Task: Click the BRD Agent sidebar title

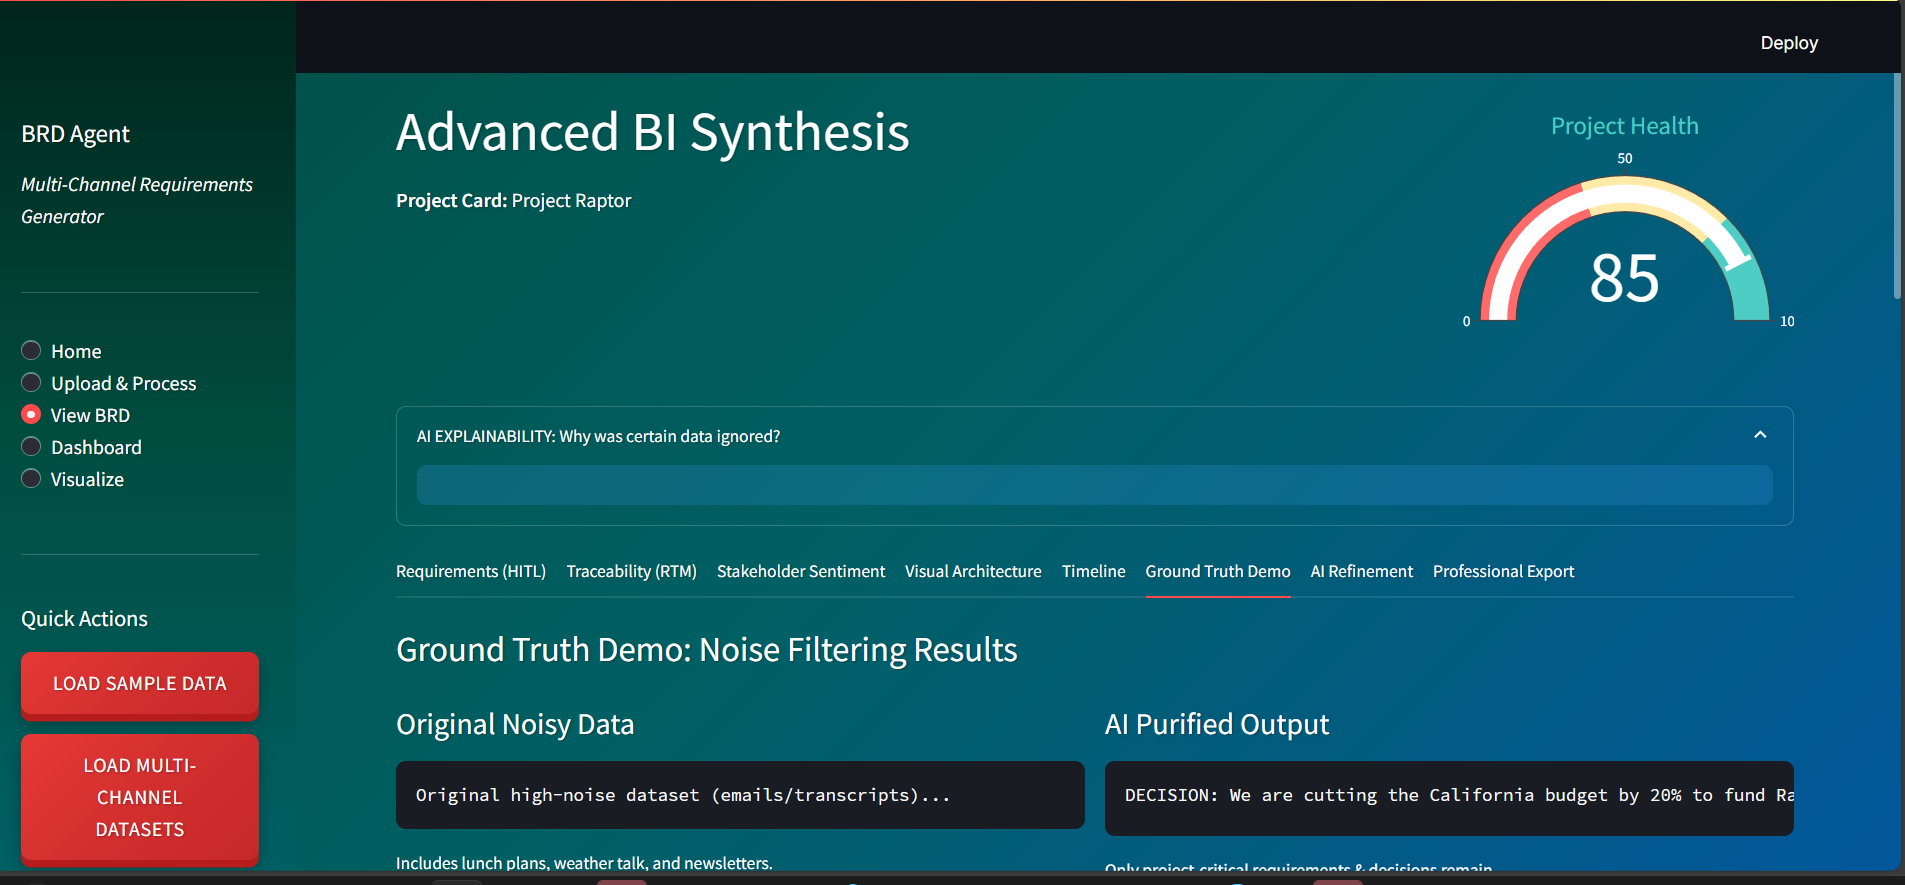Action: (76, 134)
